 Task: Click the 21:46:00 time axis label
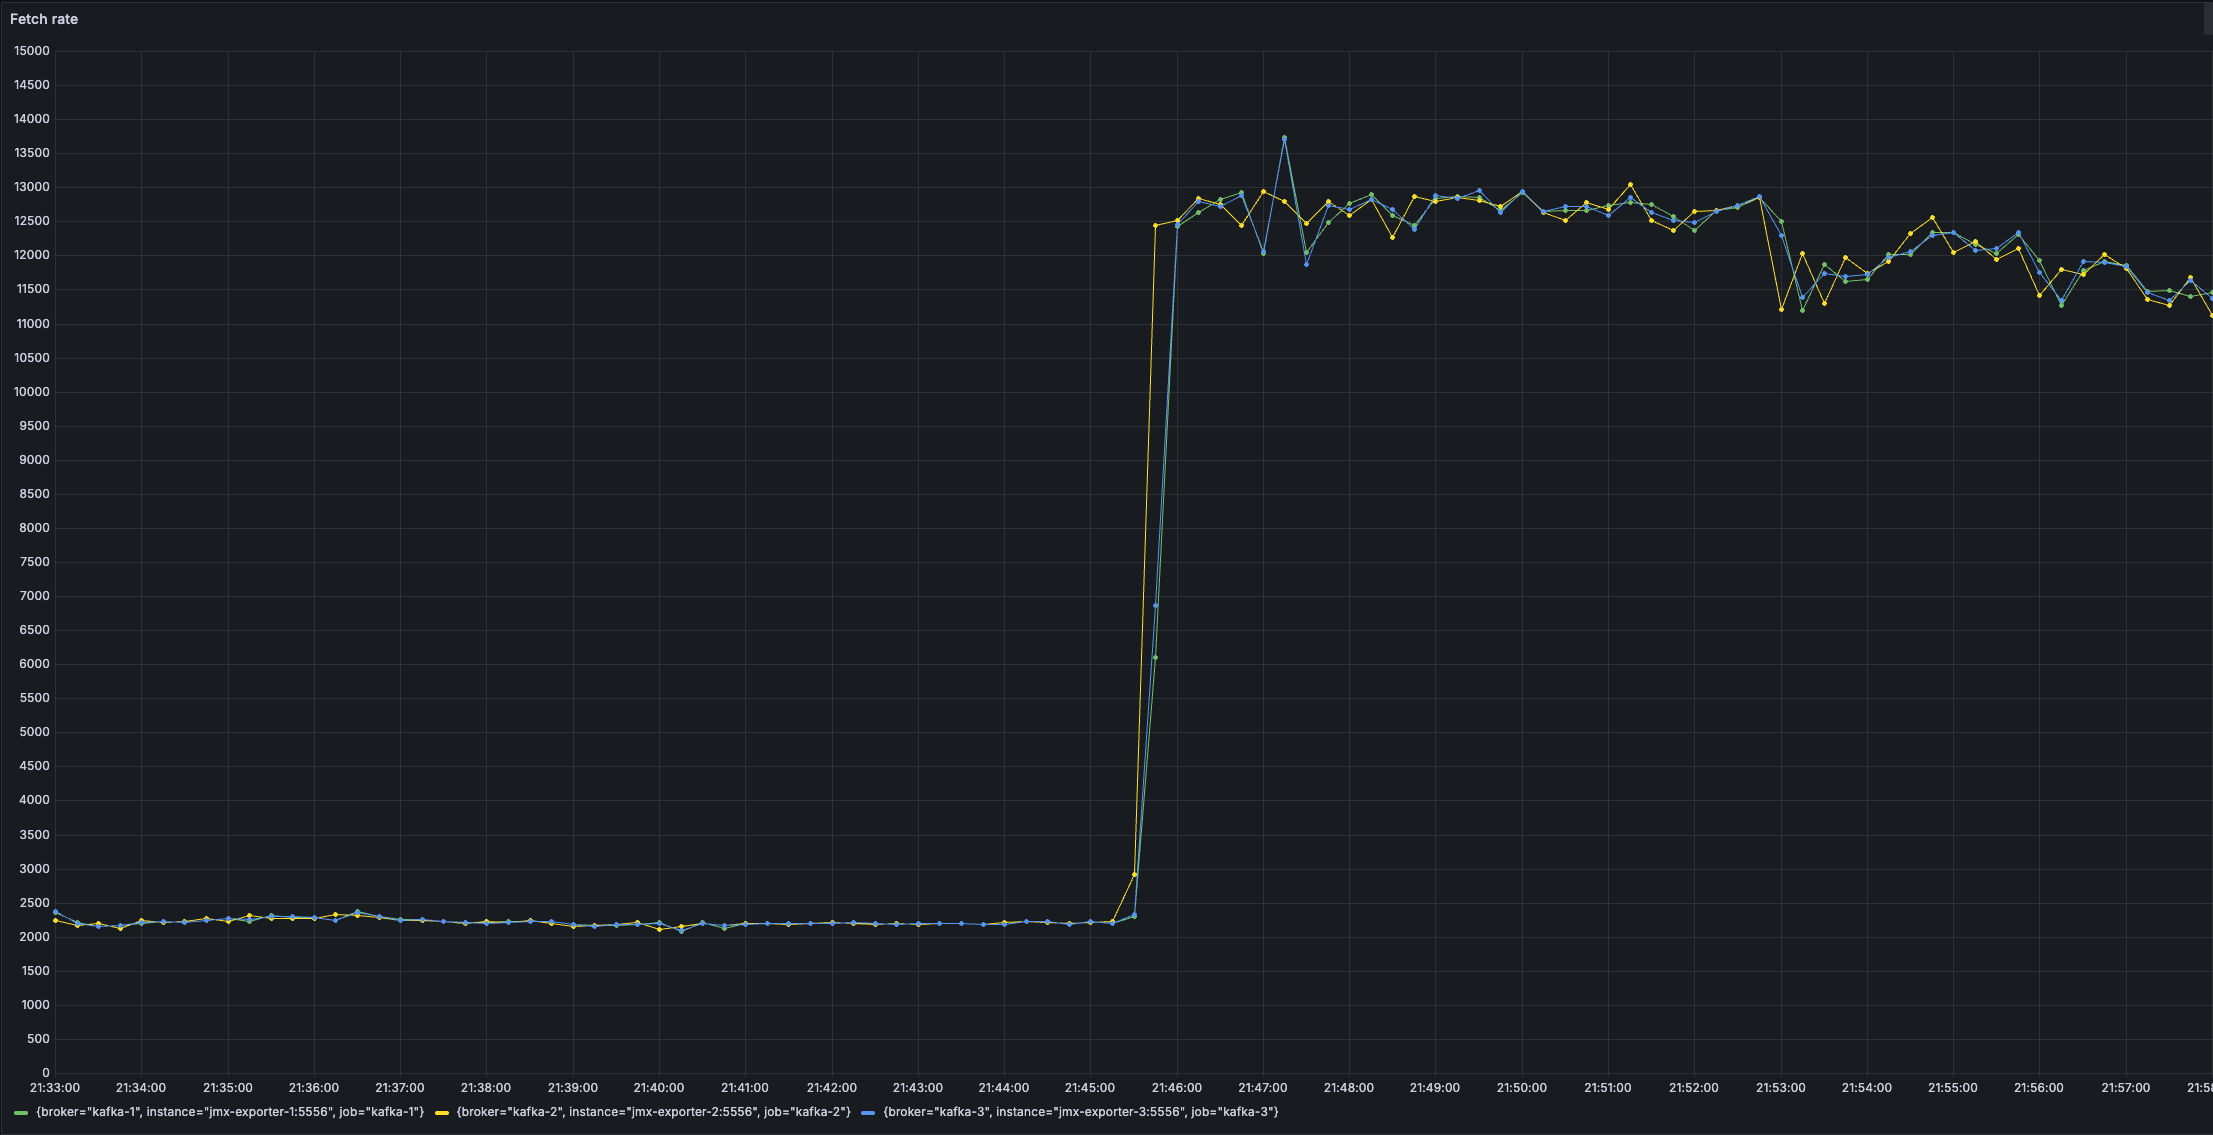(x=1176, y=1088)
